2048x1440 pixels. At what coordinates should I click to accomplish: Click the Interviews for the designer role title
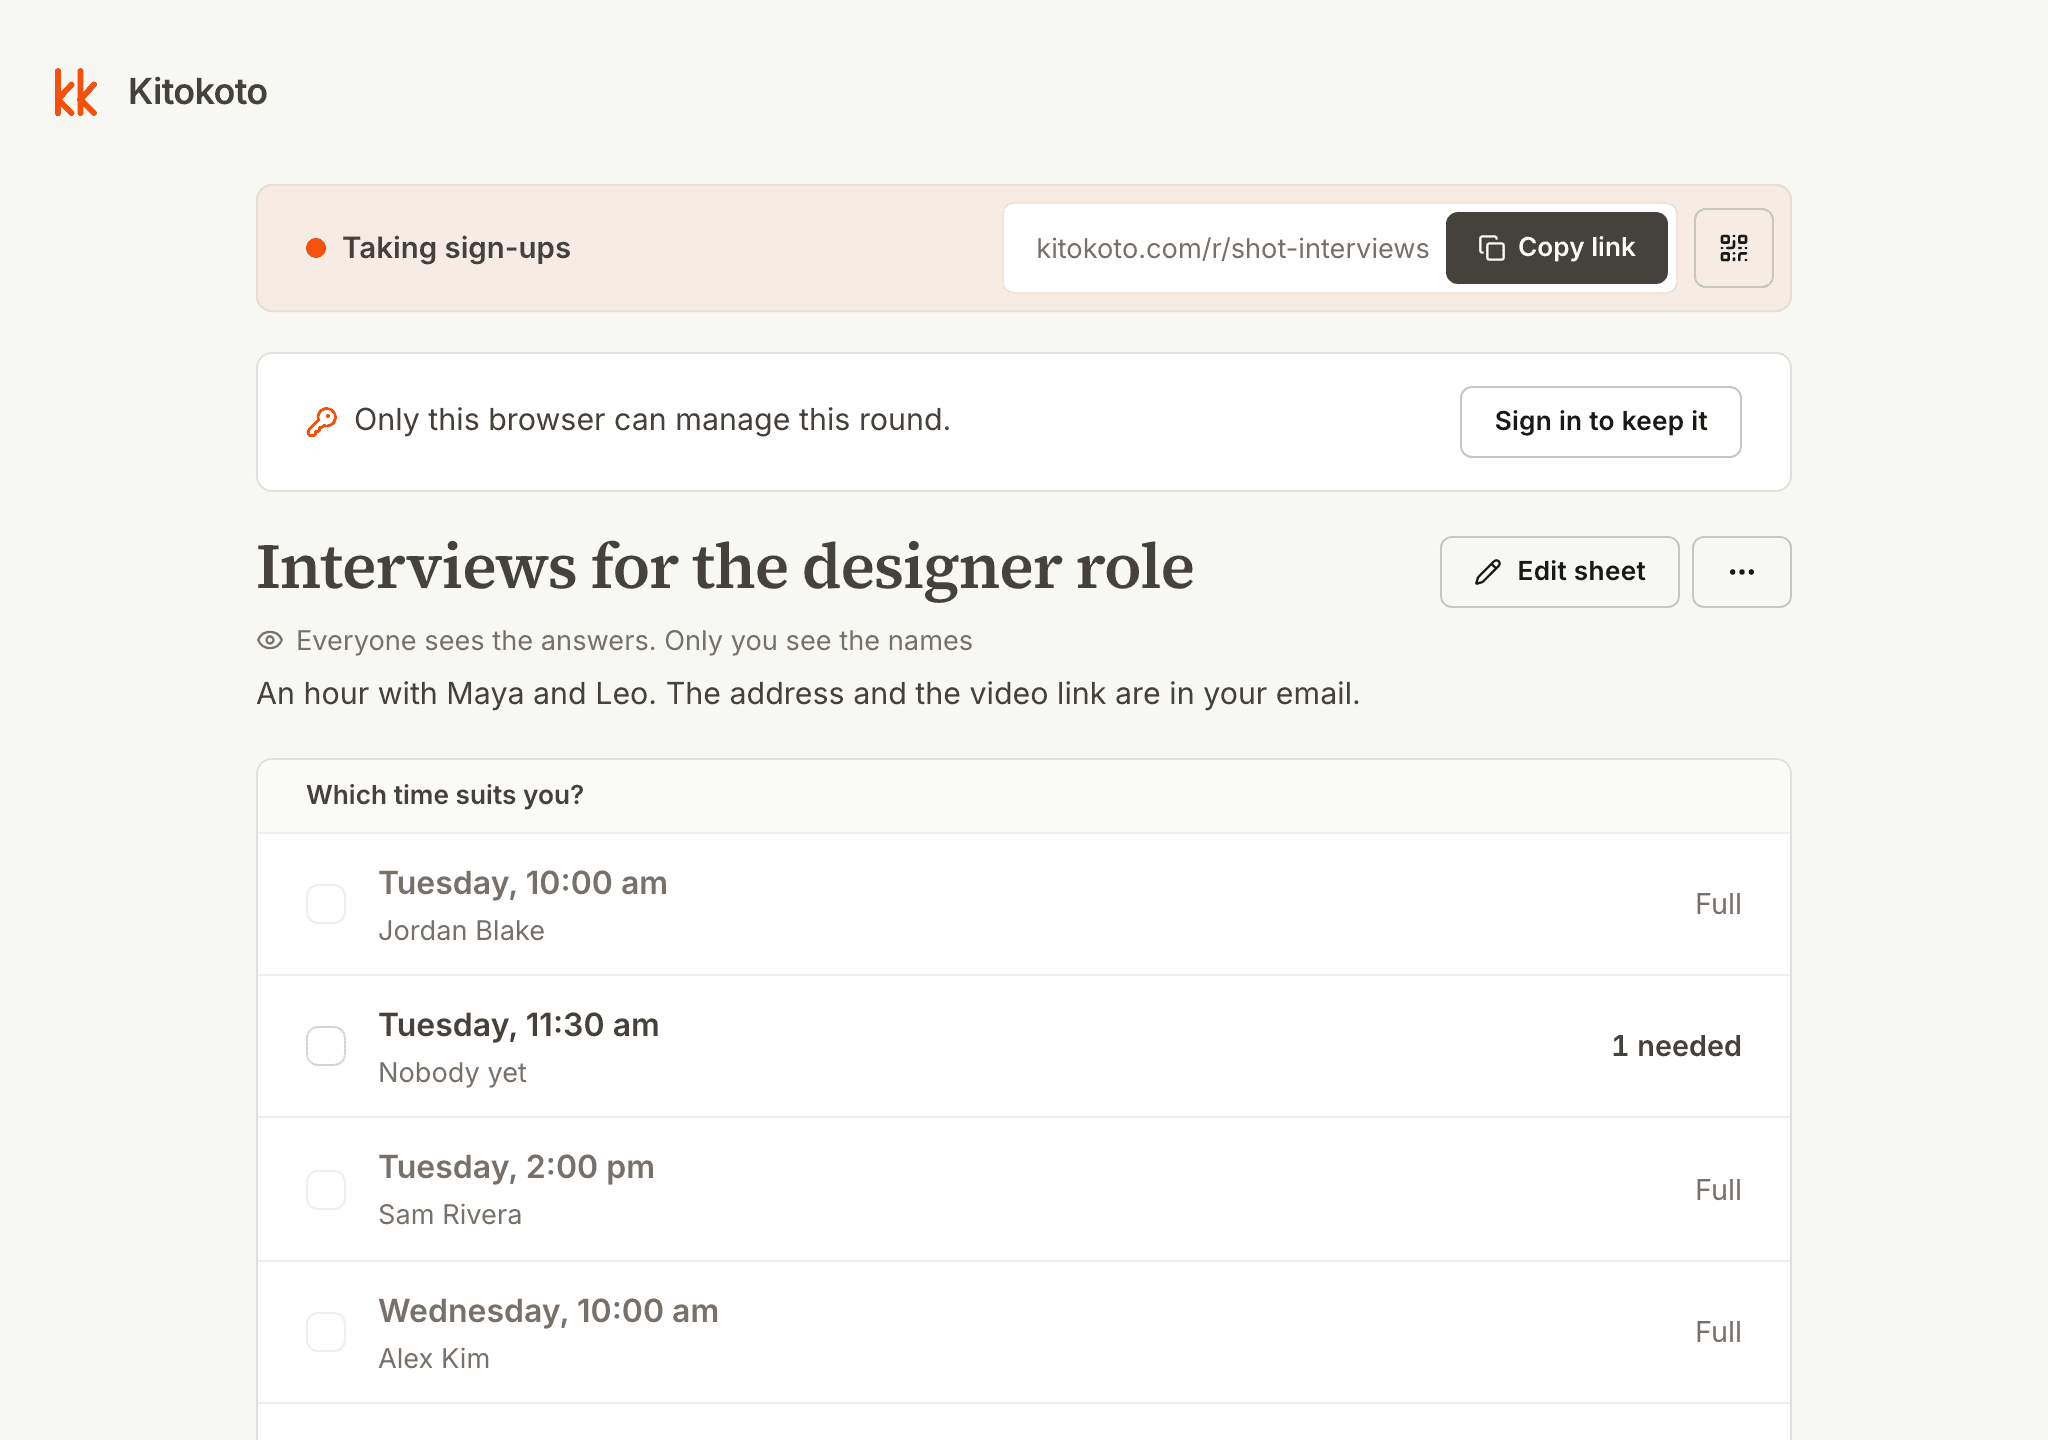click(x=725, y=567)
